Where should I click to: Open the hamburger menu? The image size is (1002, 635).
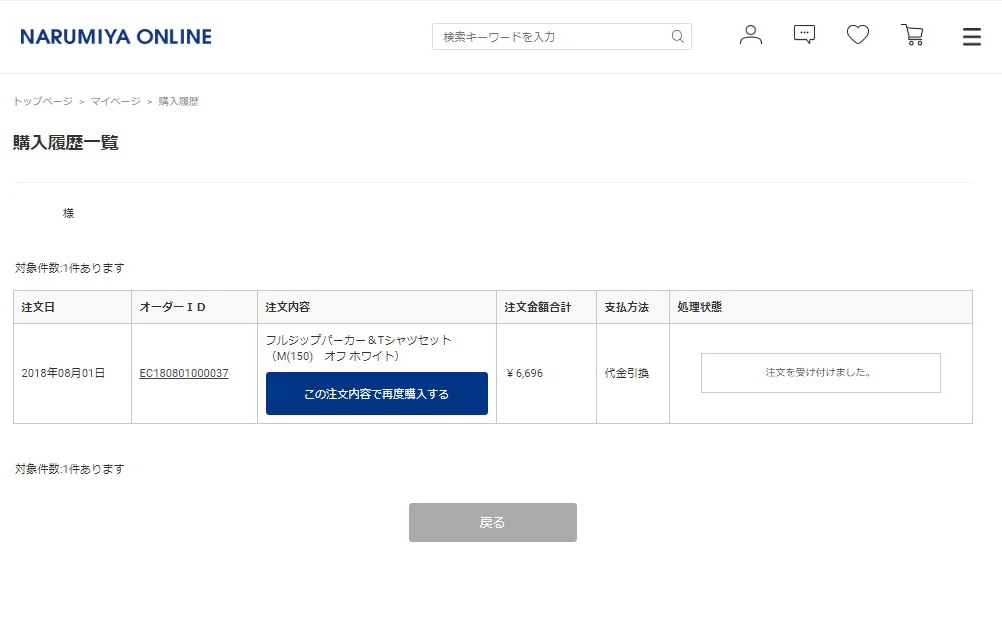(x=971, y=37)
